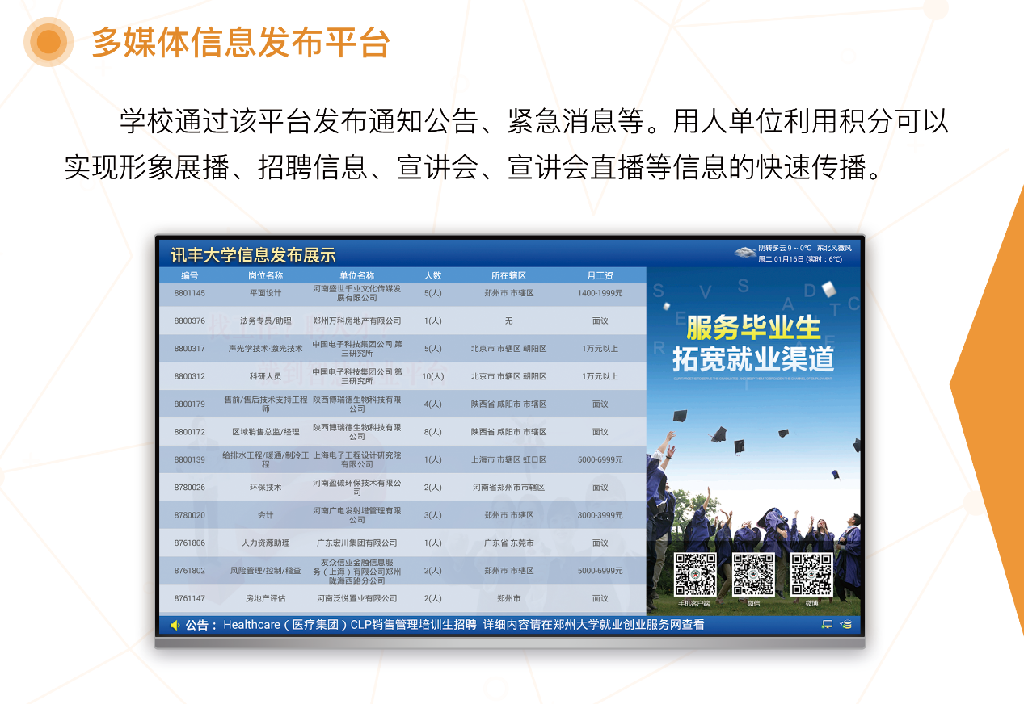
Task: Click the 编号 column header
Action: pos(189,276)
